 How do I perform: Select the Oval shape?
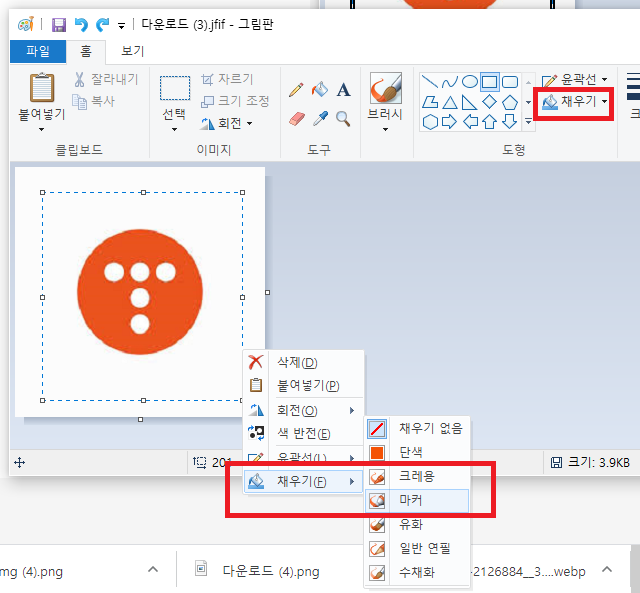click(x=470, y=82)
